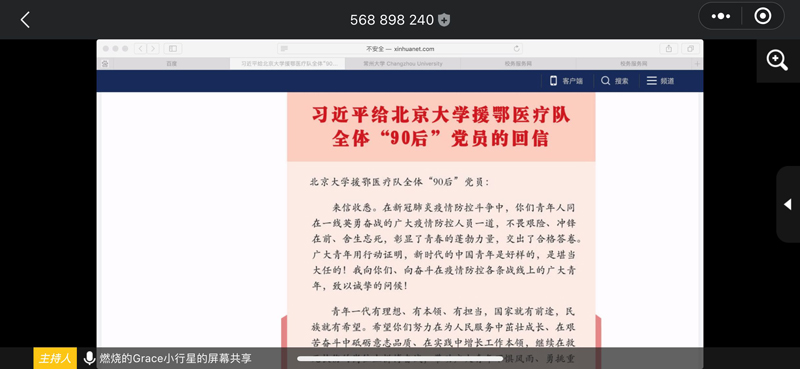Viewport: 800px width, 369px height.
Task: Expand the side panel with the left arrow
Action: (x=787, y=204)
